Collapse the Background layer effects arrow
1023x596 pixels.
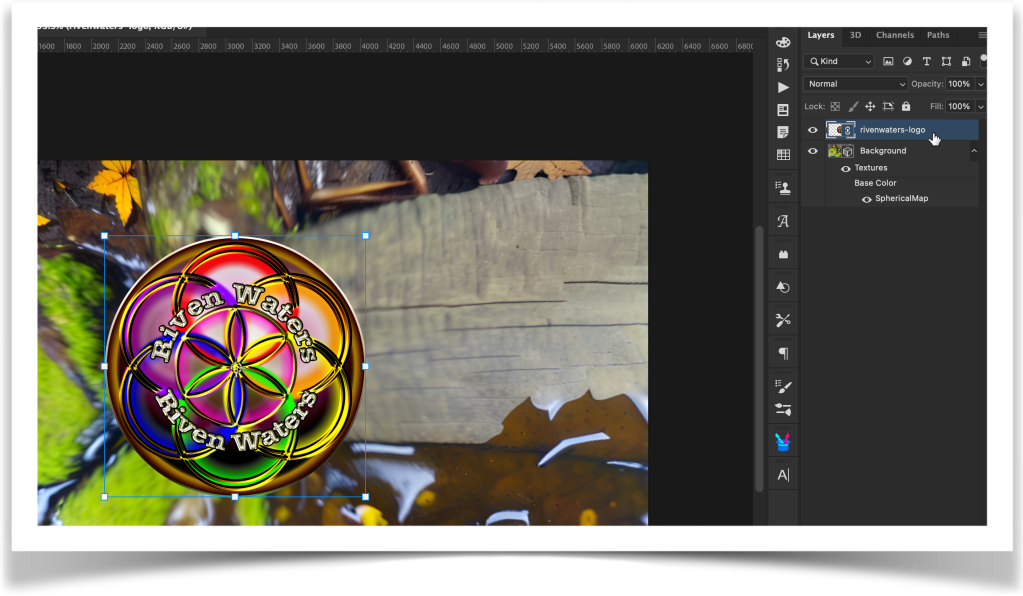click(x=974, y=151)
